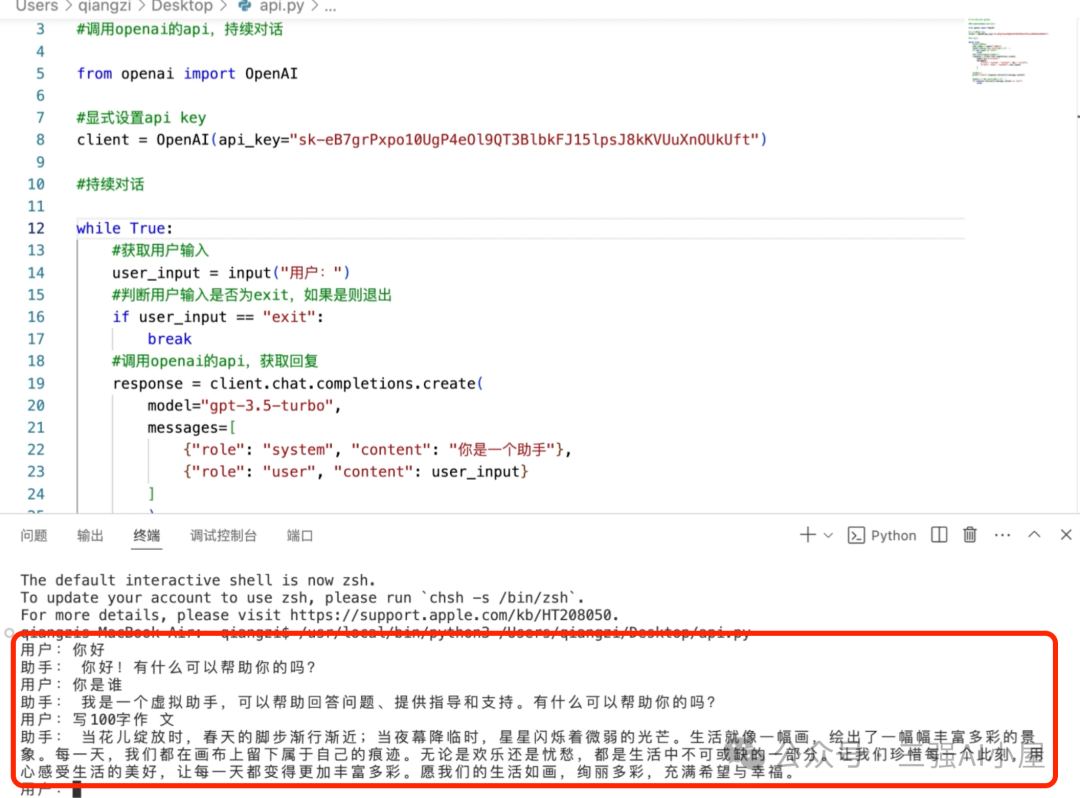
Task: Click the 'break' keyword on line 17
Action: point(169,339)
